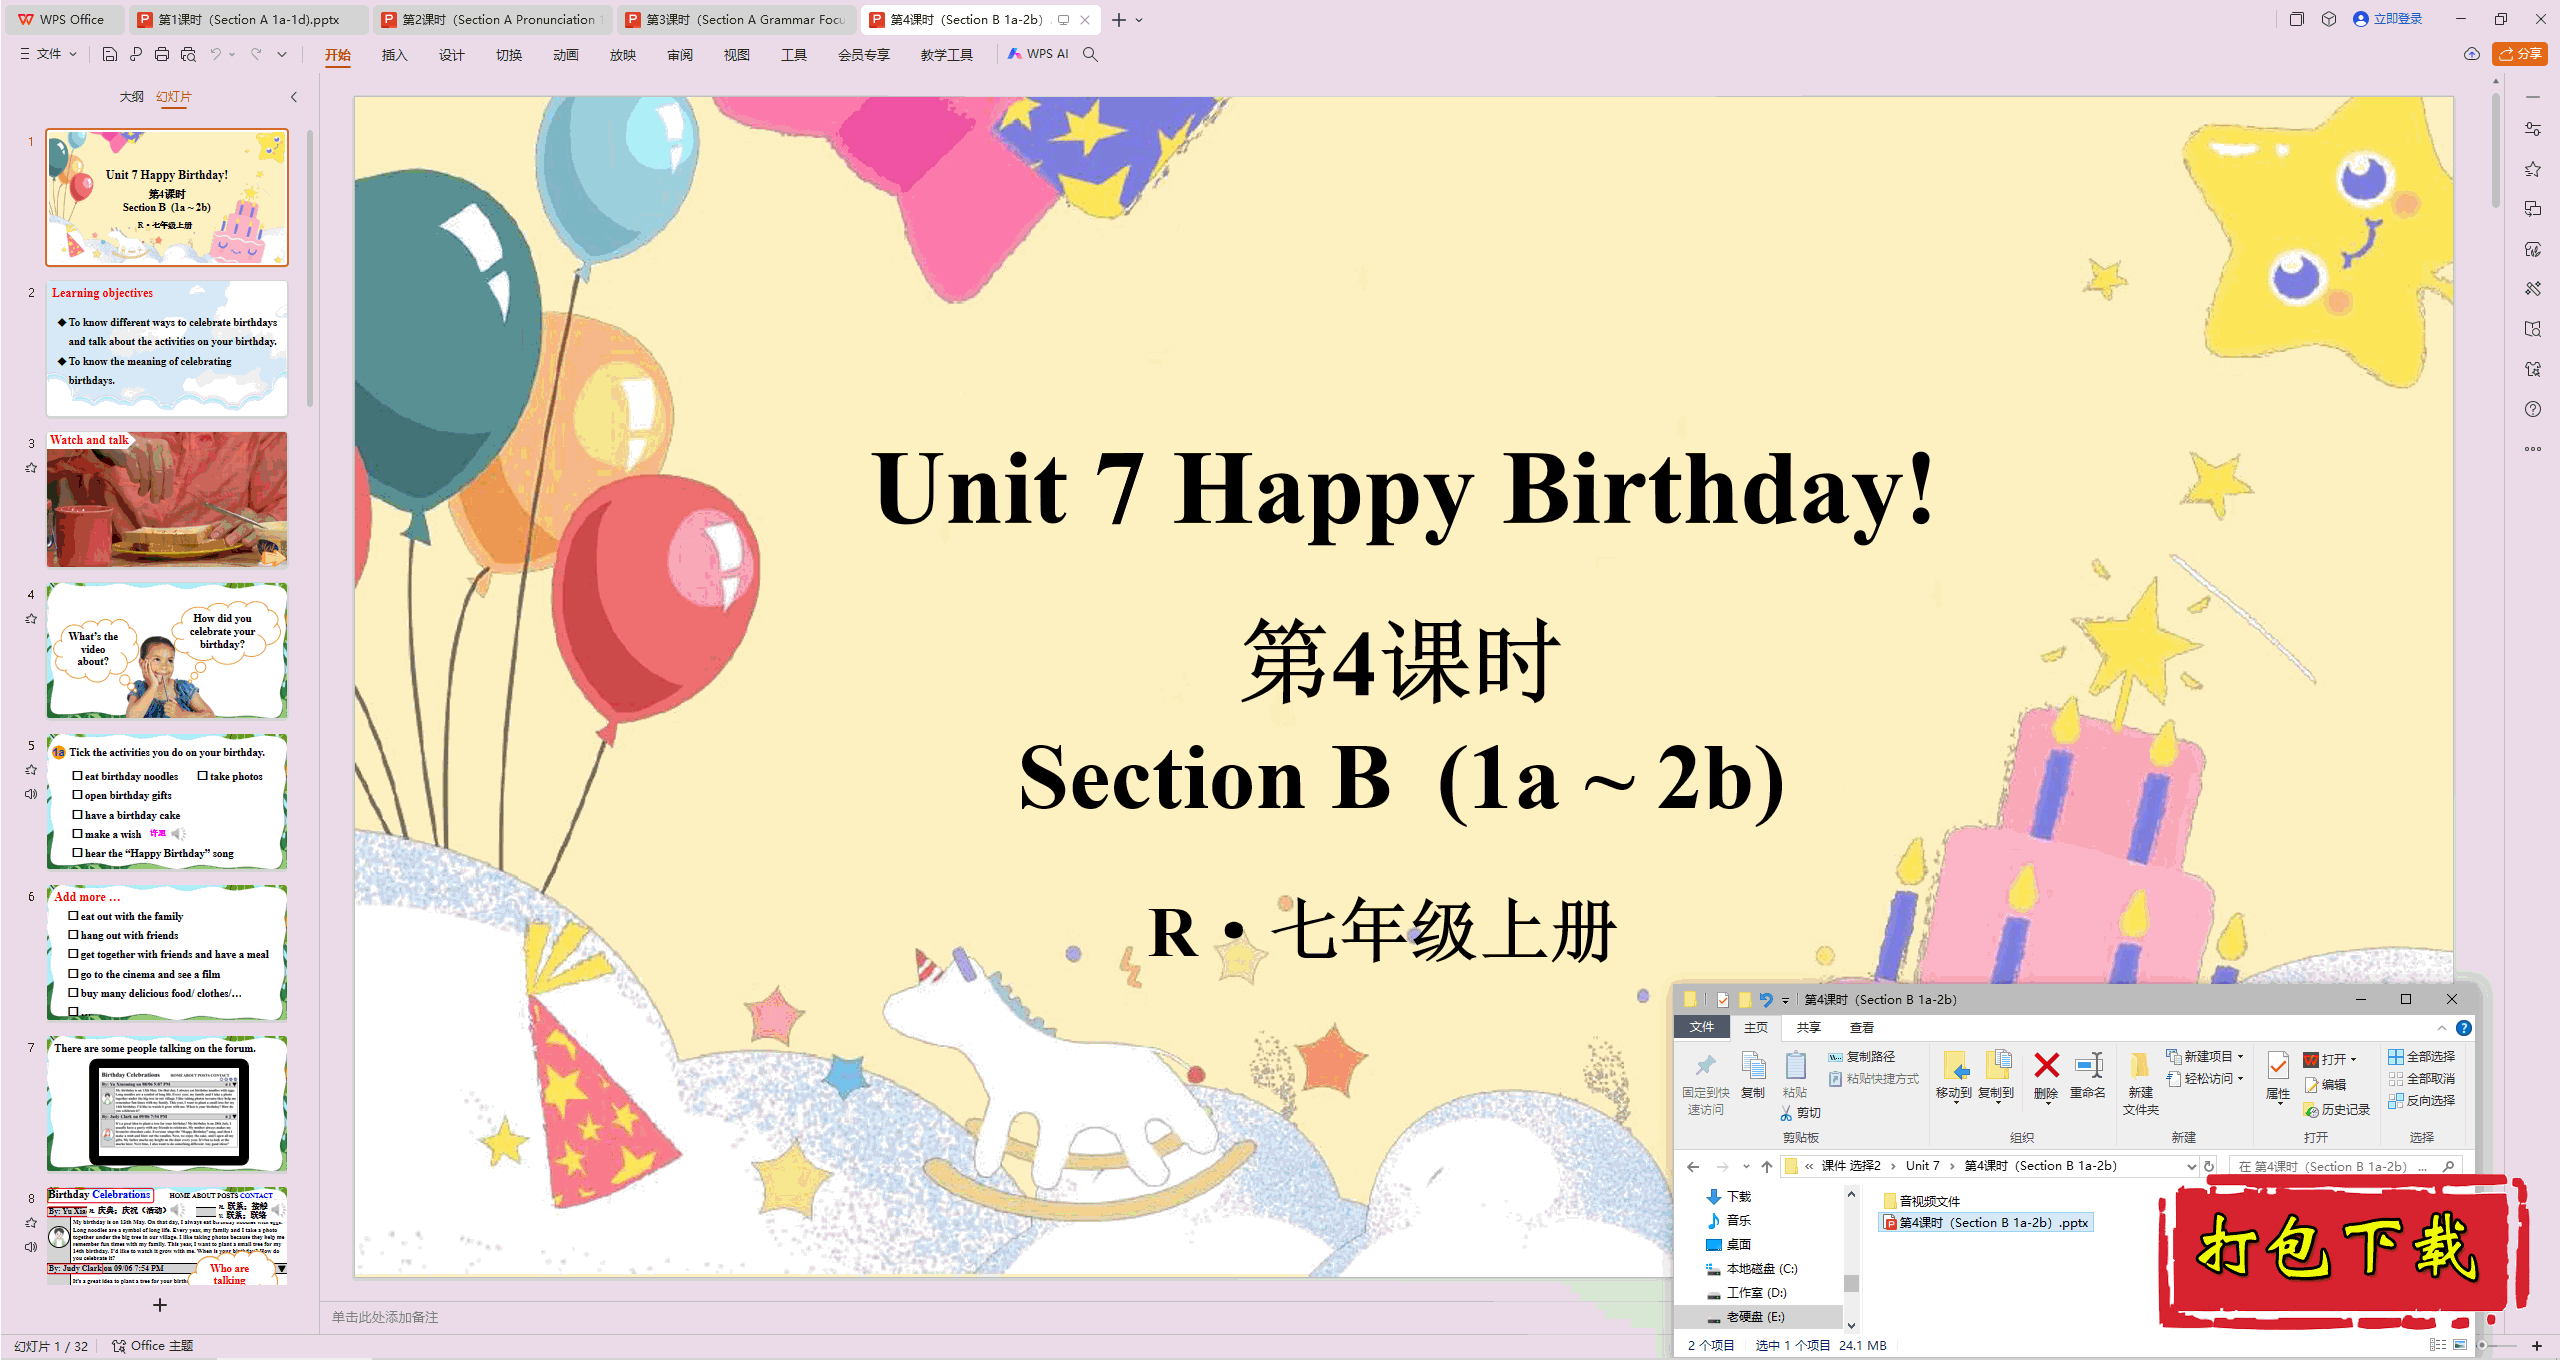
Task: Click the Undo arrow icon
Action: (x=215, y=54)
